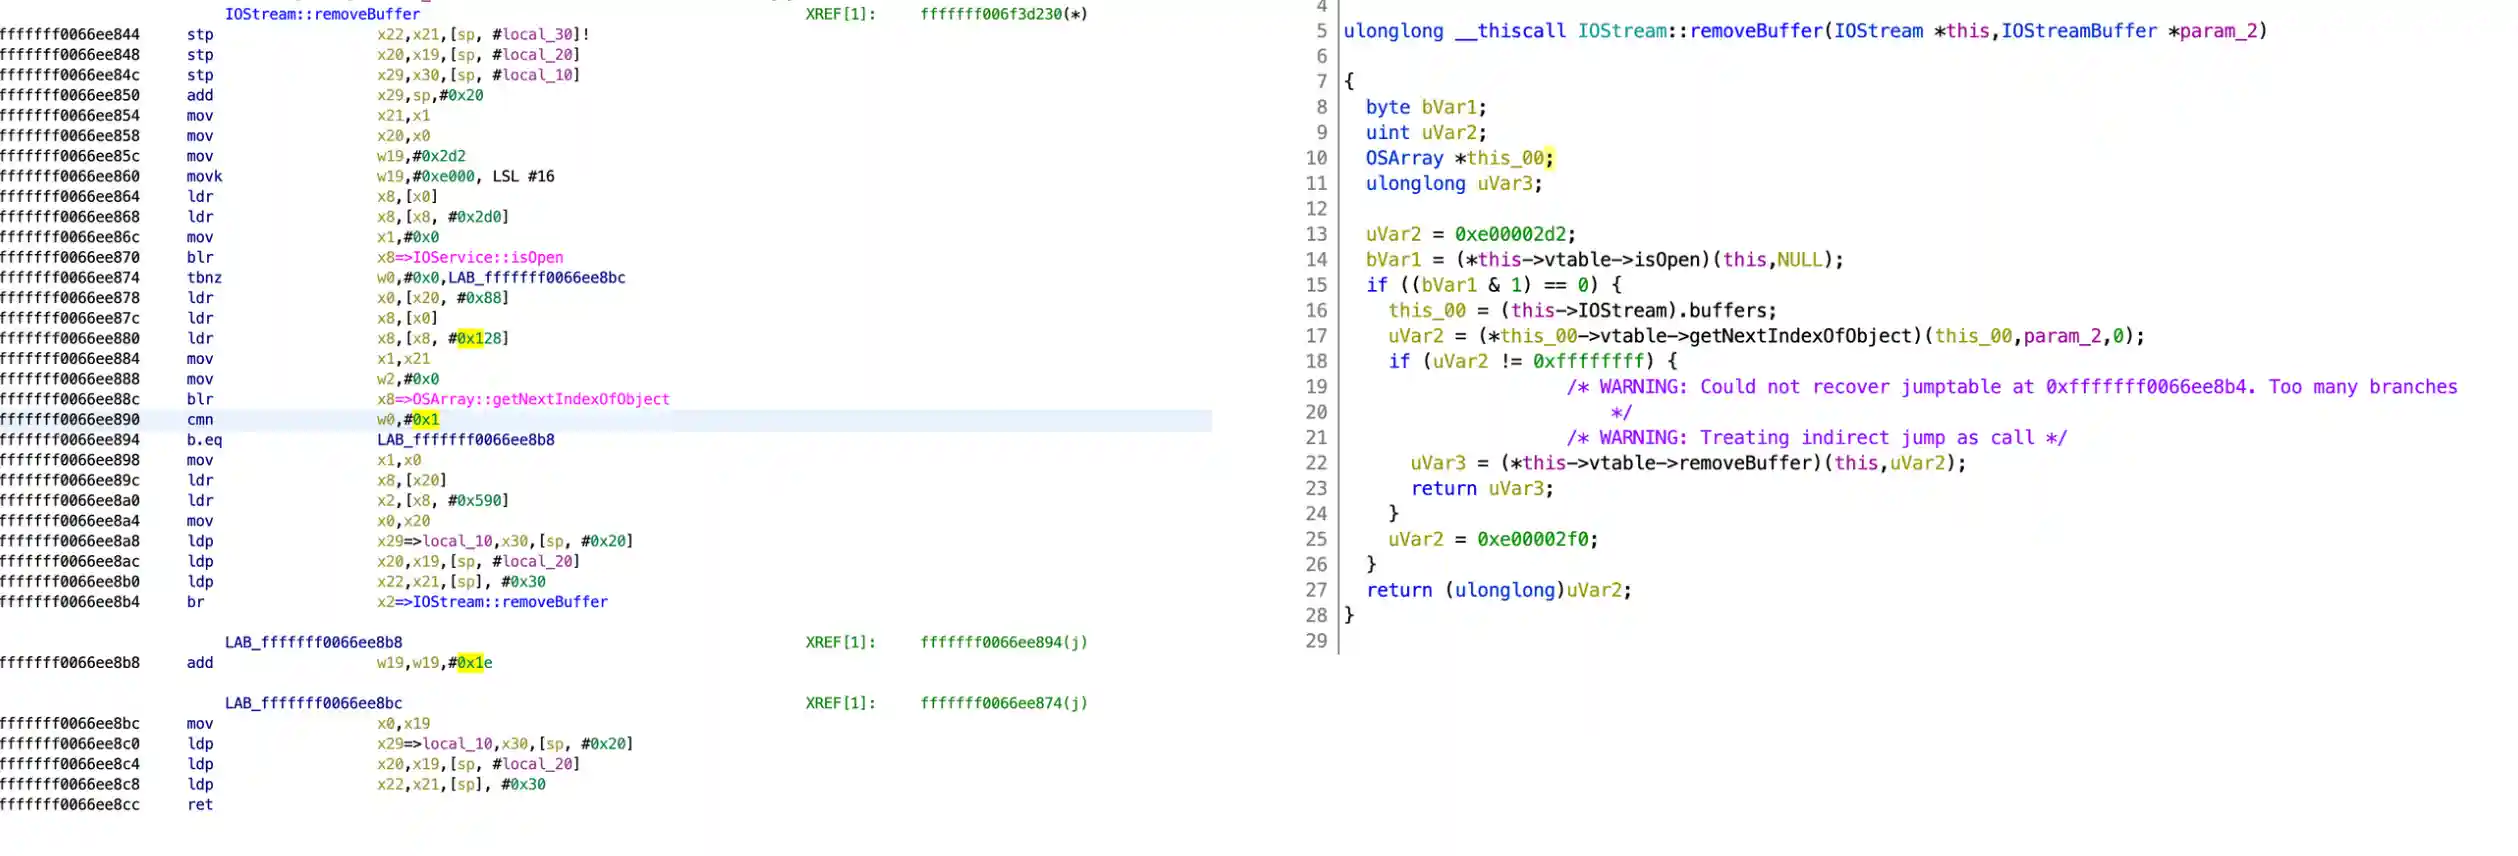Click the jumptable WARNING comment in decompiler
The image size is (2518, 856).
coord(2010,387)
